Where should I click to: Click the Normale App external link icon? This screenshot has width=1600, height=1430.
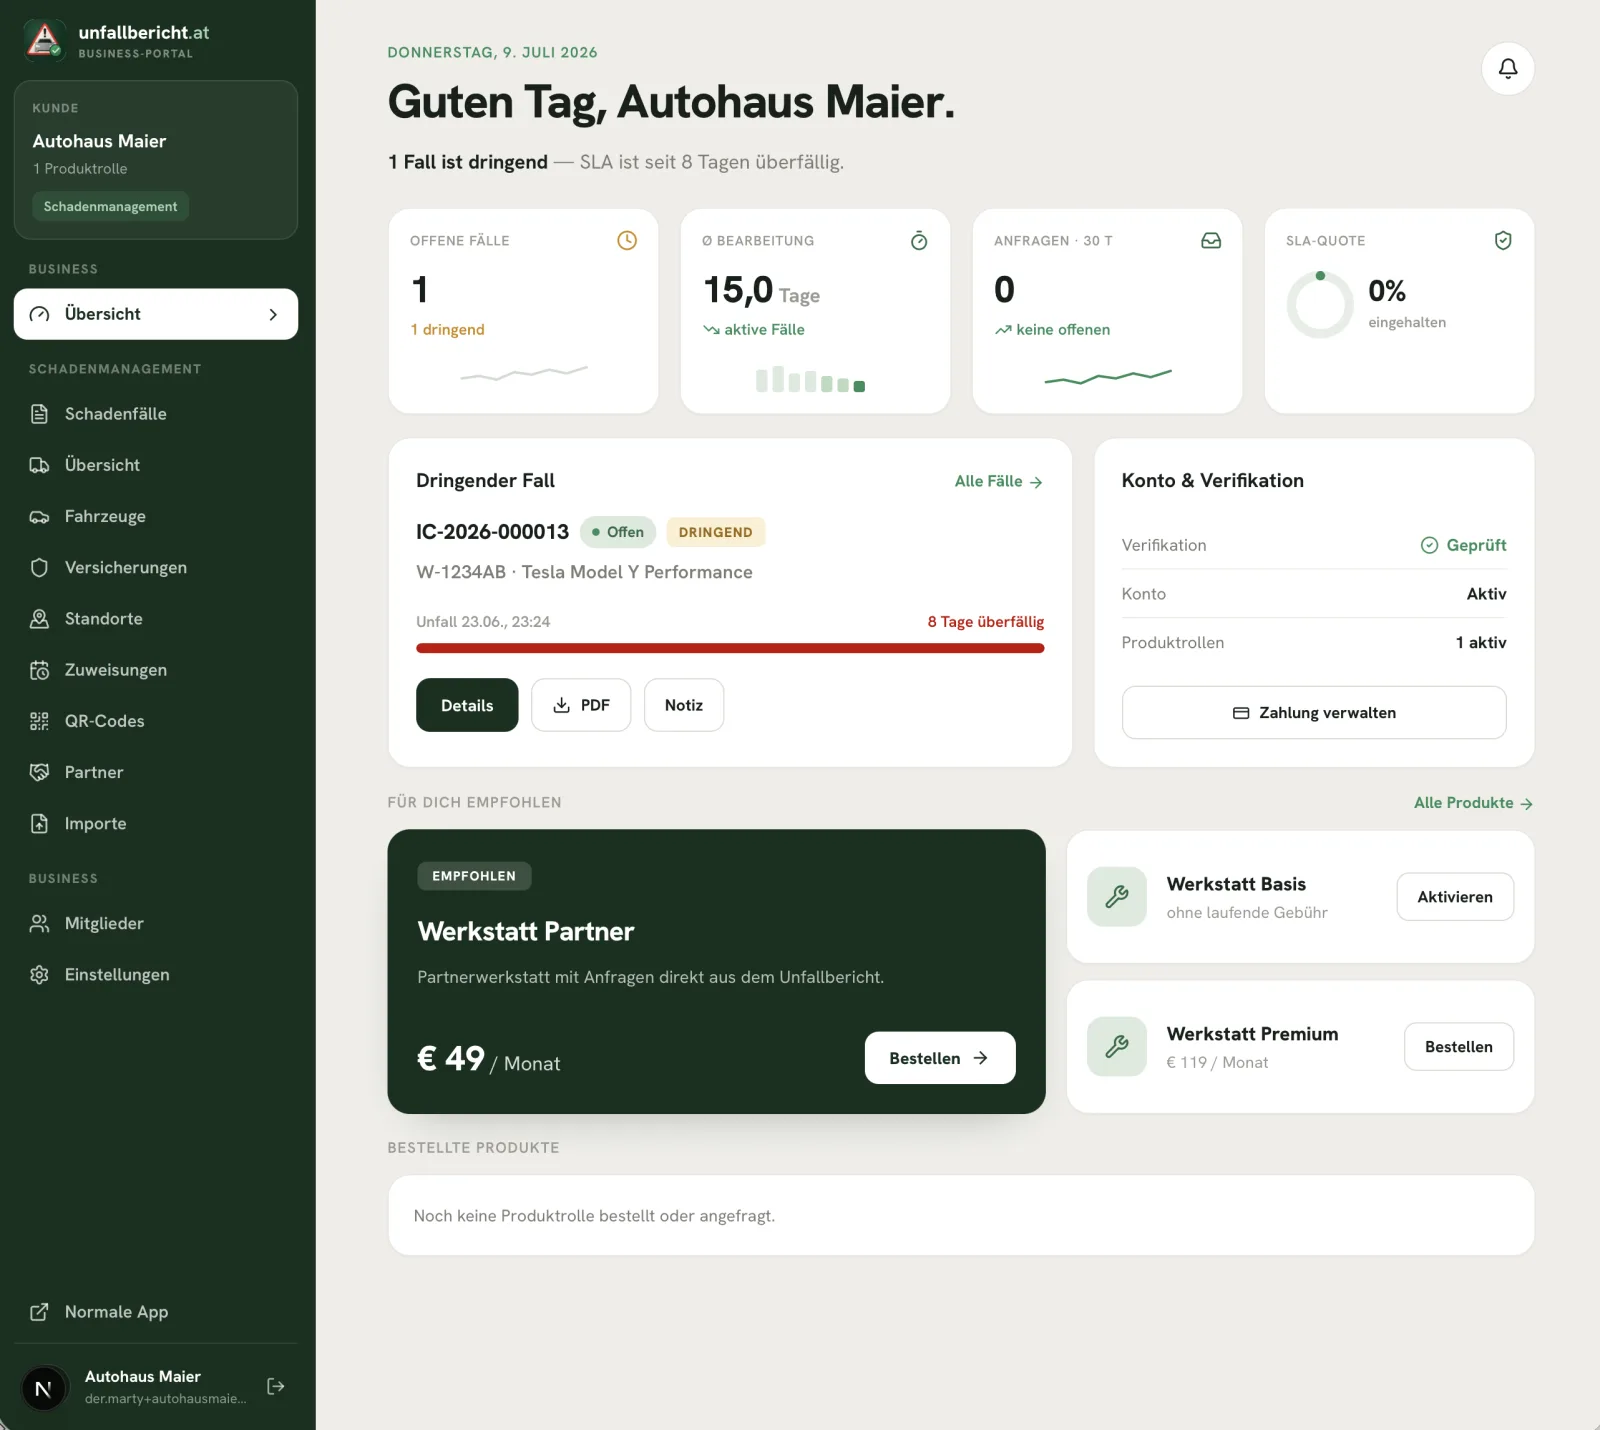pyautogui.click(x=39, y=1312)
